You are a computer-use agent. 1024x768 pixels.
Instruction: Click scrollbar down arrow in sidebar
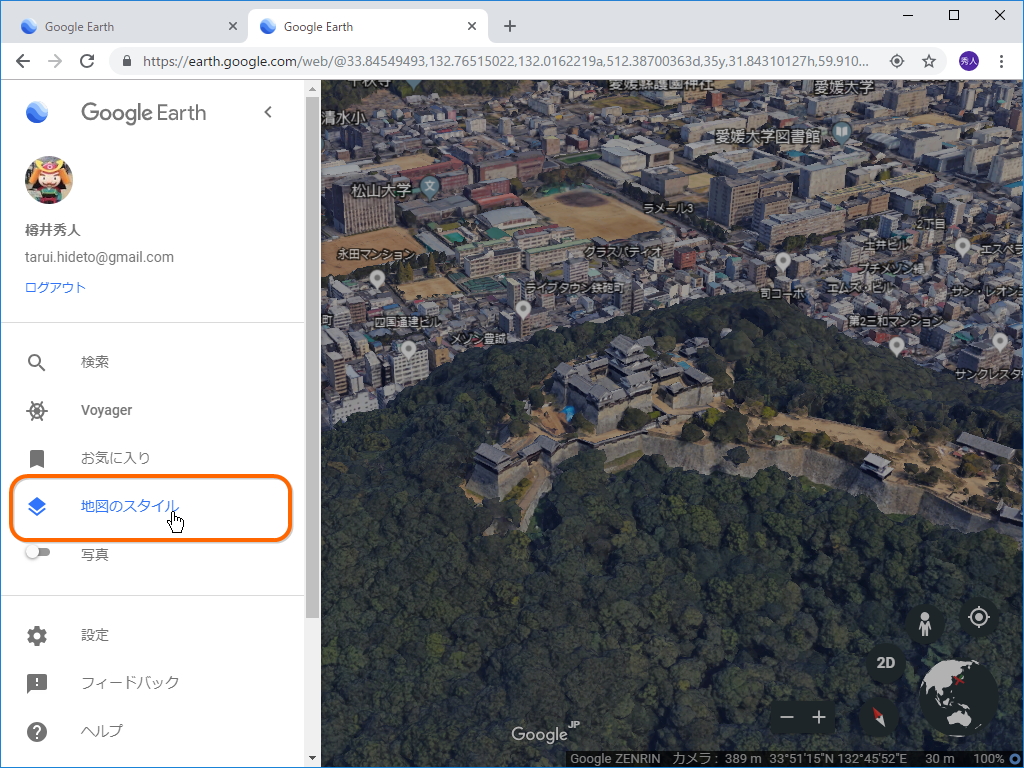(x=312, y=758)
